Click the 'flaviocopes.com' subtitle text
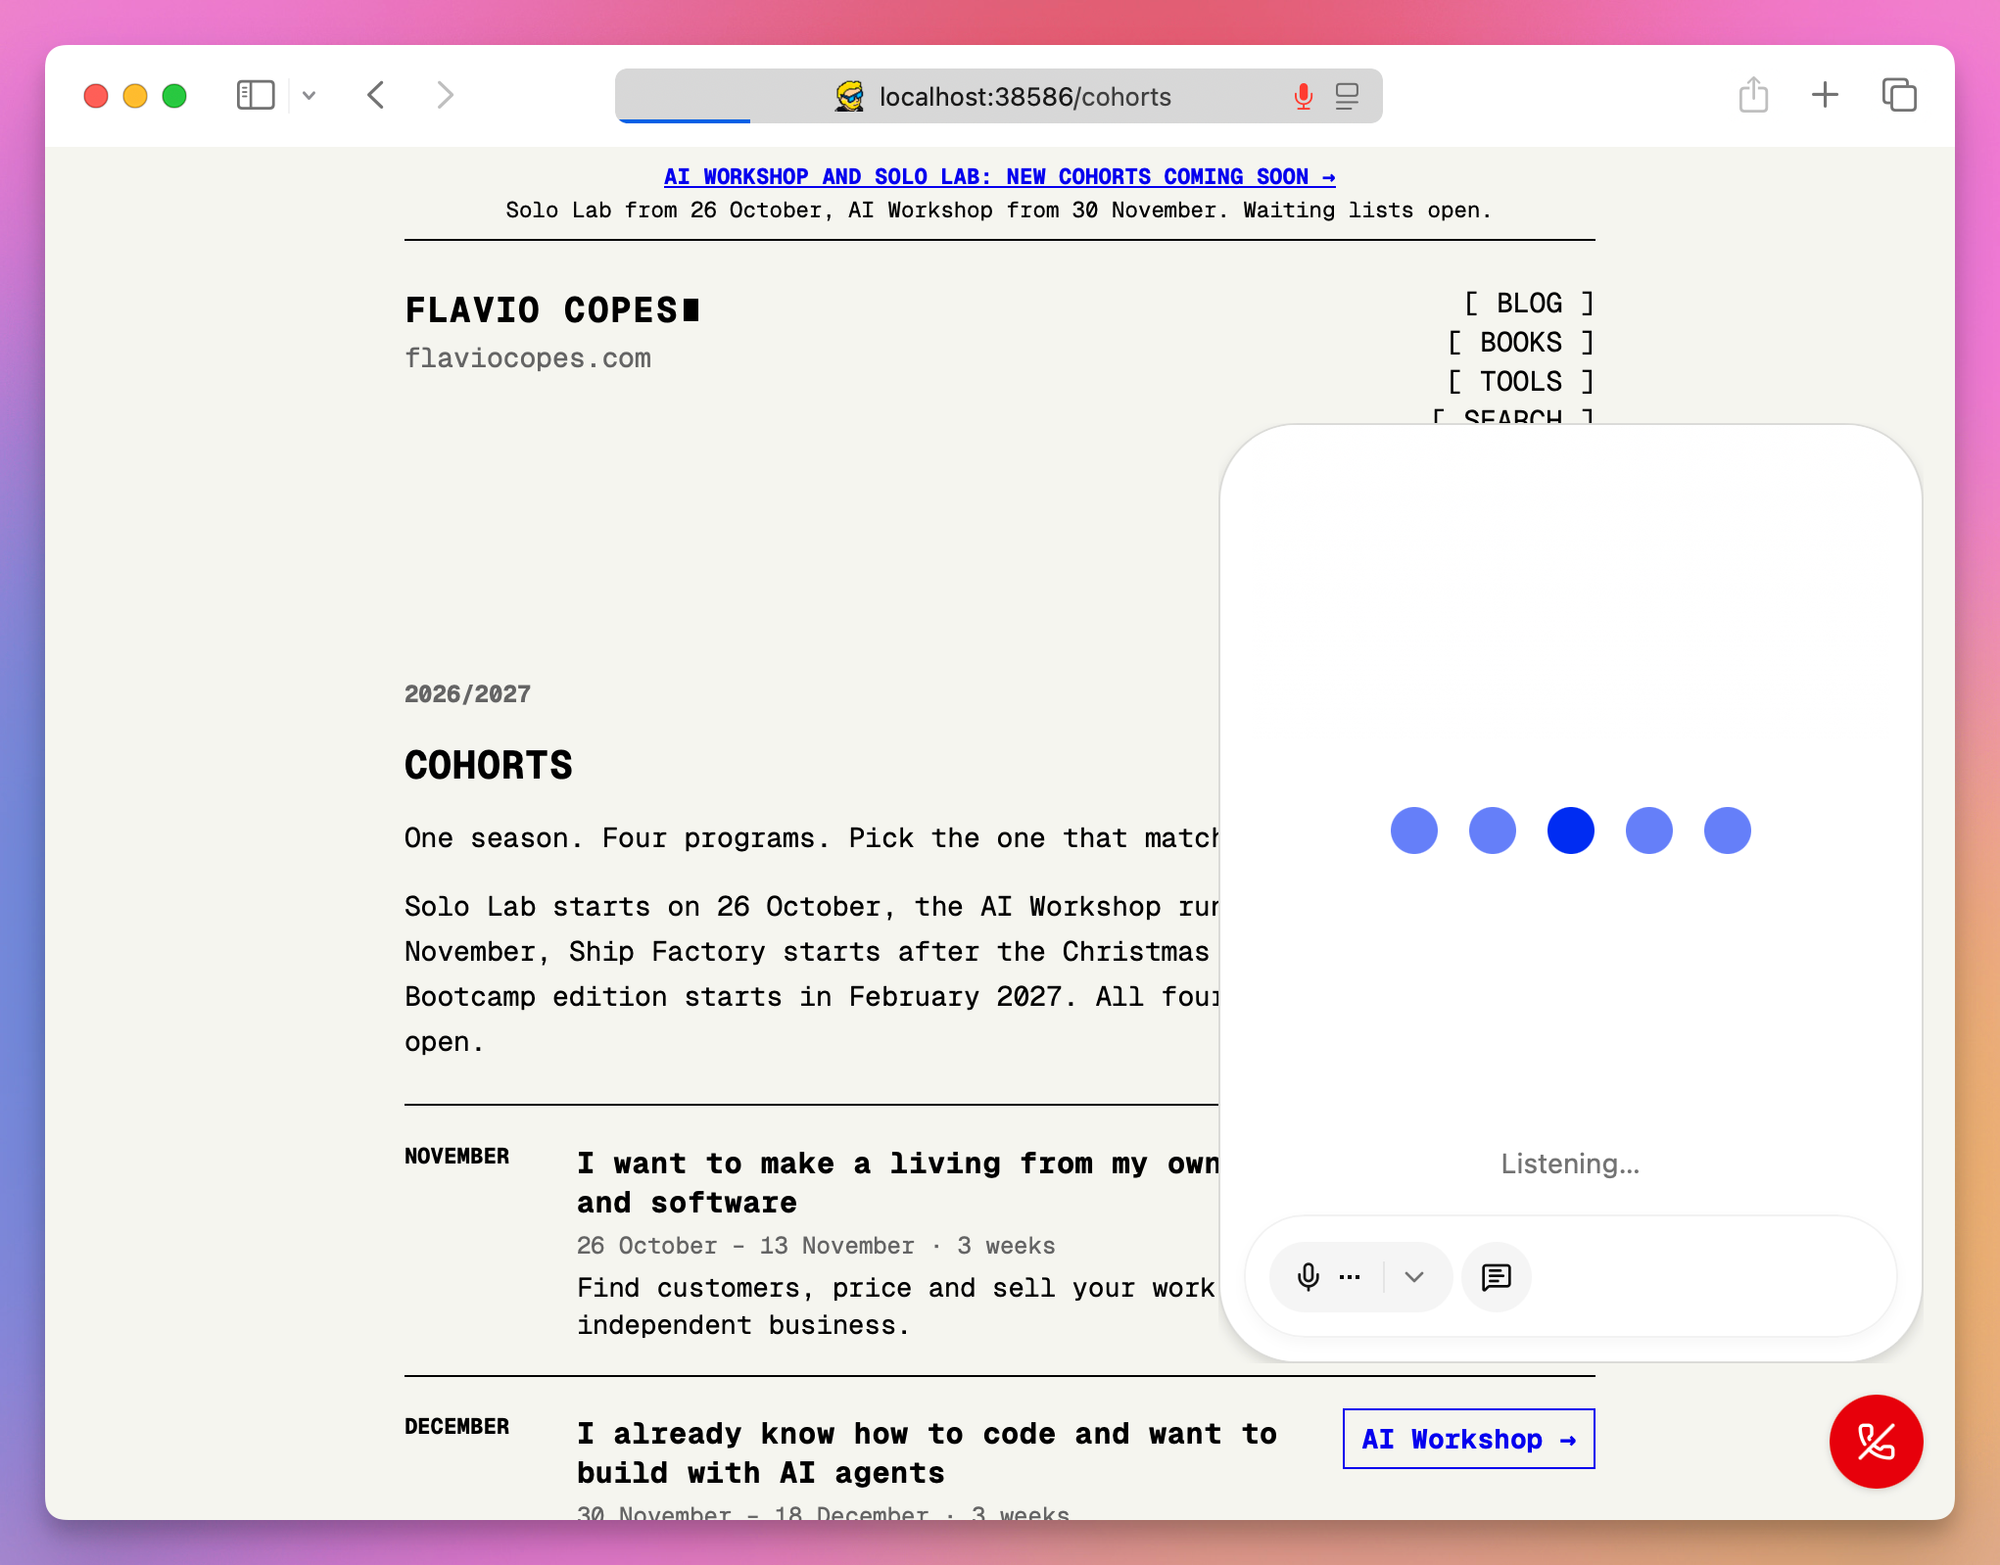Image resolution: width=2000 pixels, height=1565 pixels. (x=528, y=358)
